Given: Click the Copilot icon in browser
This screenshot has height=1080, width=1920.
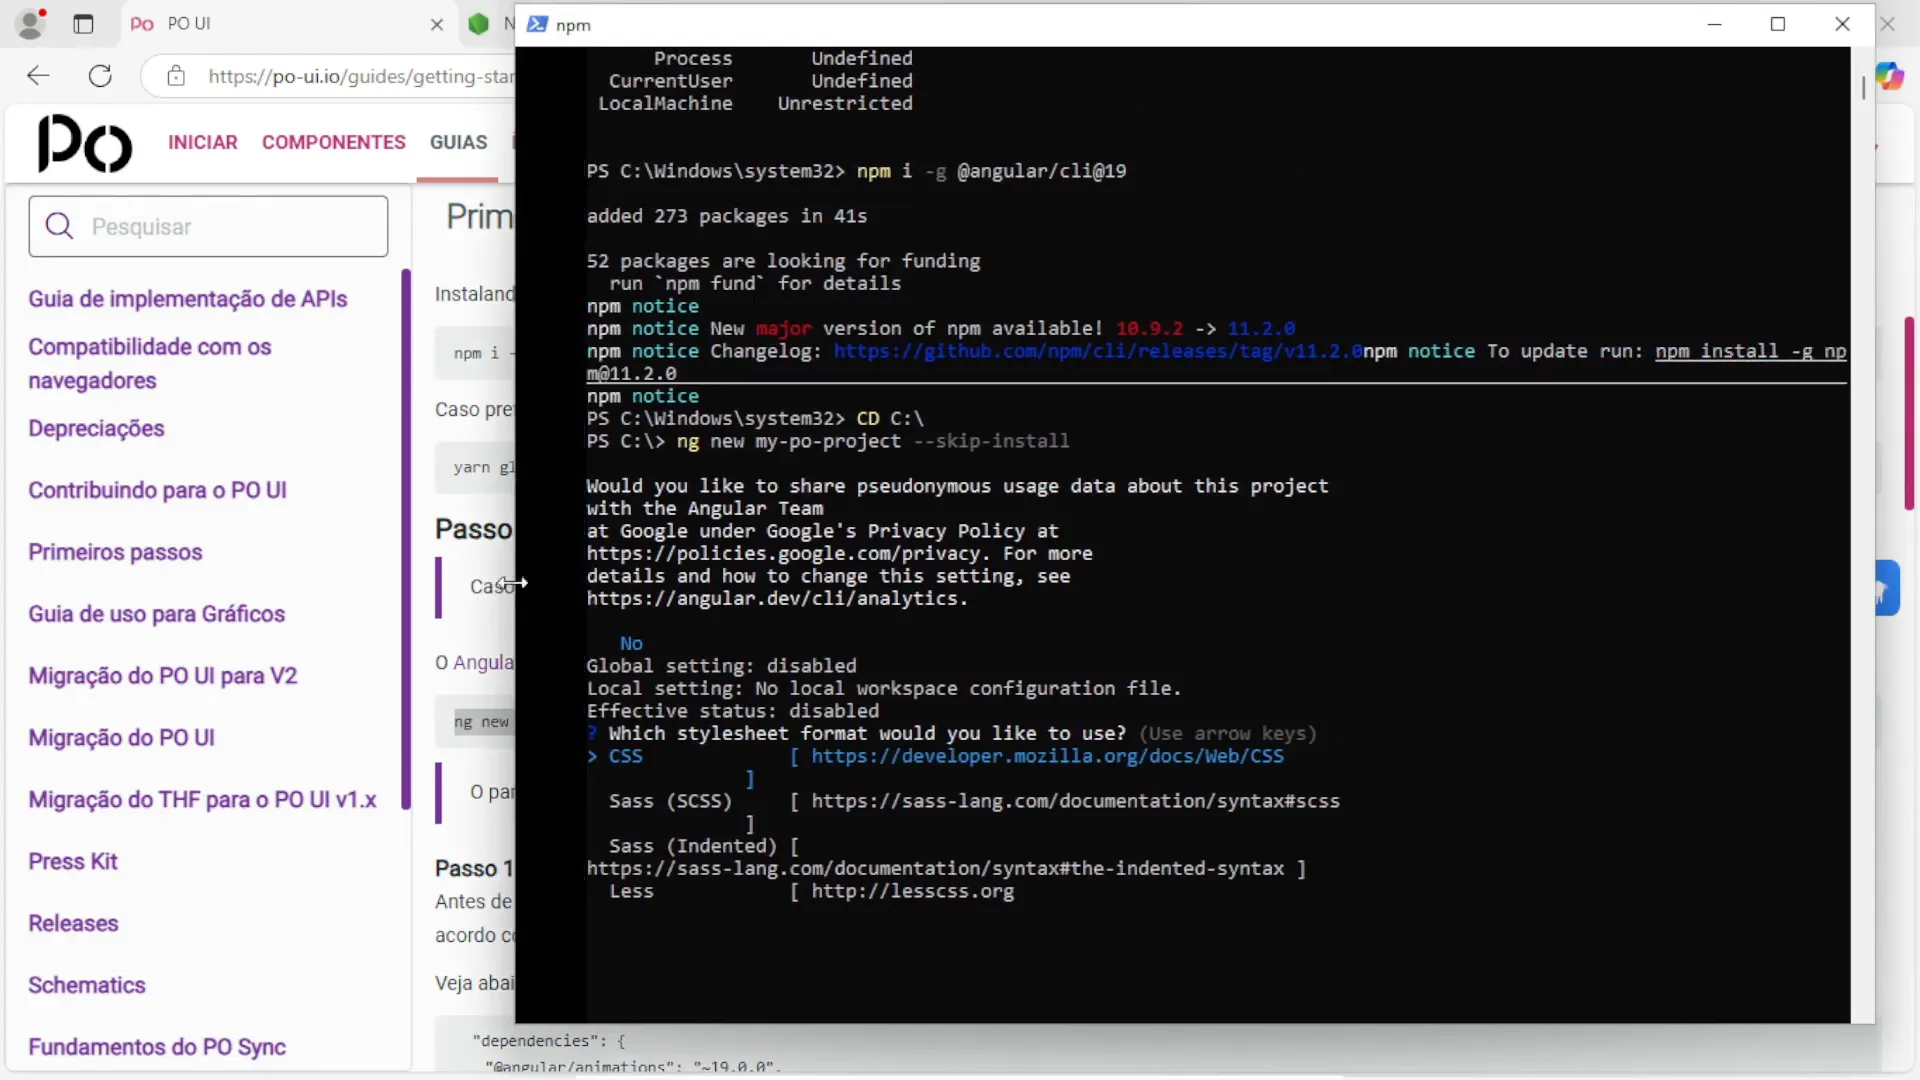Looking at the screenshot, I should click(1889, 76).
